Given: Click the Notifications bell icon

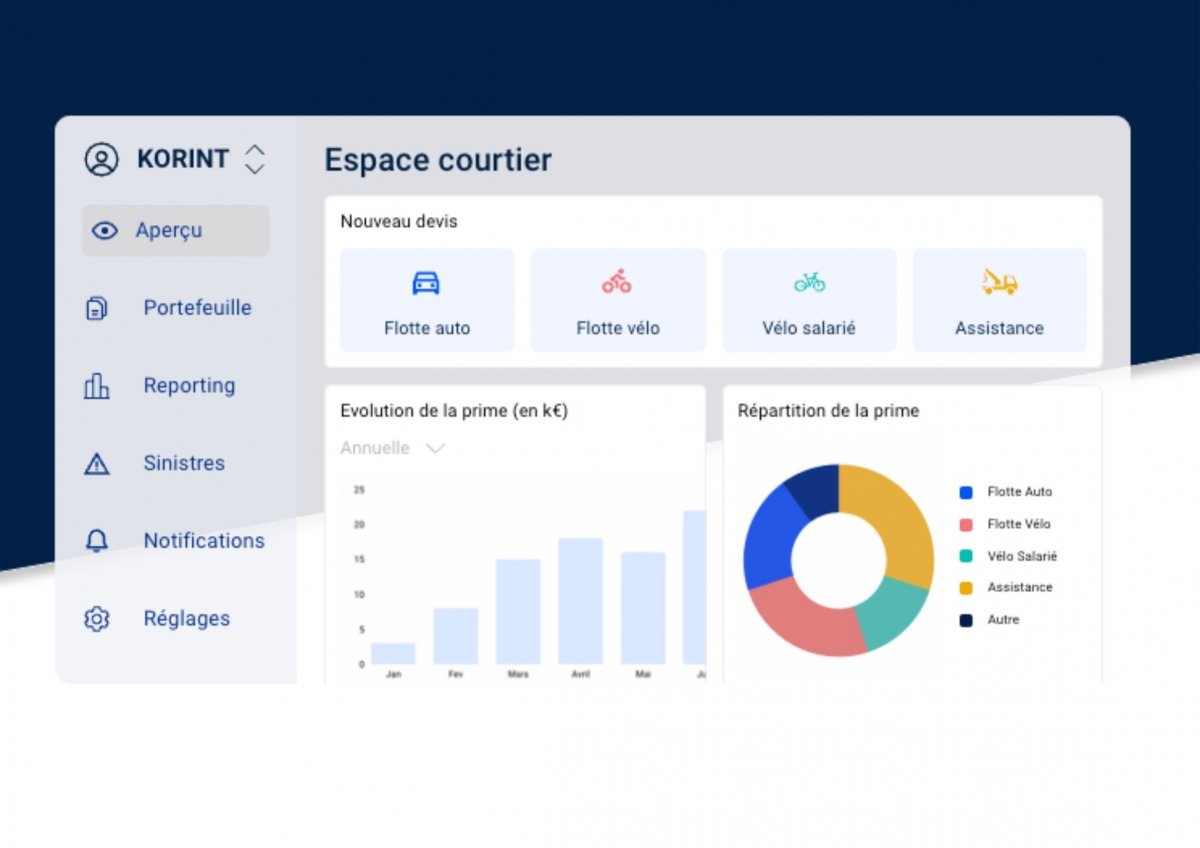Looking at the screenshot, I should pyautogui.click(x=96, y=541).
